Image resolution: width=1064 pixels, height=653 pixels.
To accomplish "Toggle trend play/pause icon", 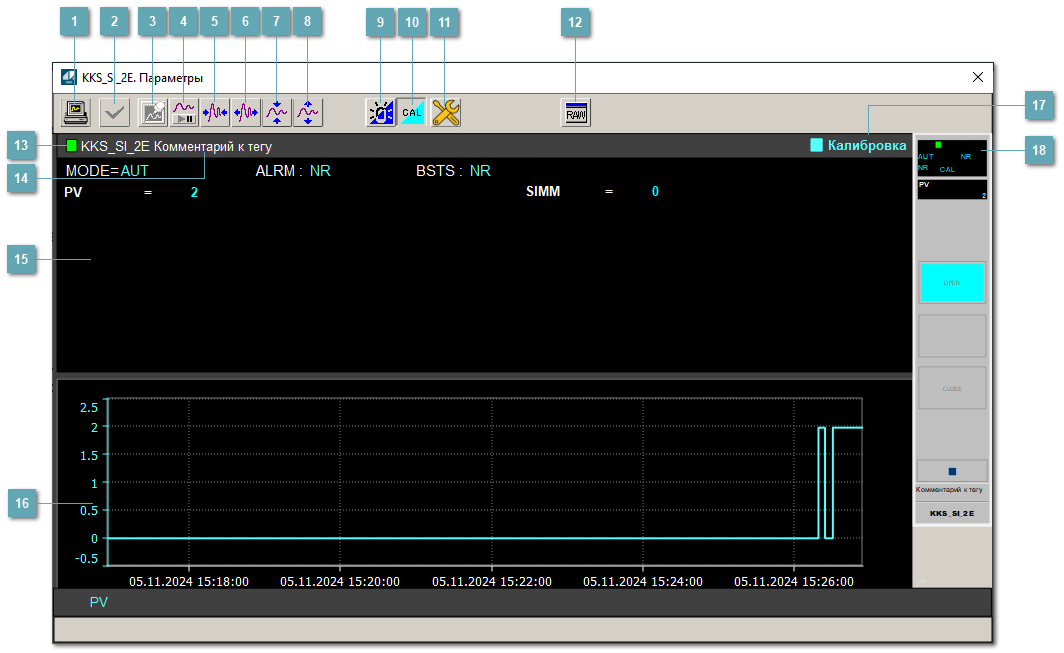I will [184, 113].
